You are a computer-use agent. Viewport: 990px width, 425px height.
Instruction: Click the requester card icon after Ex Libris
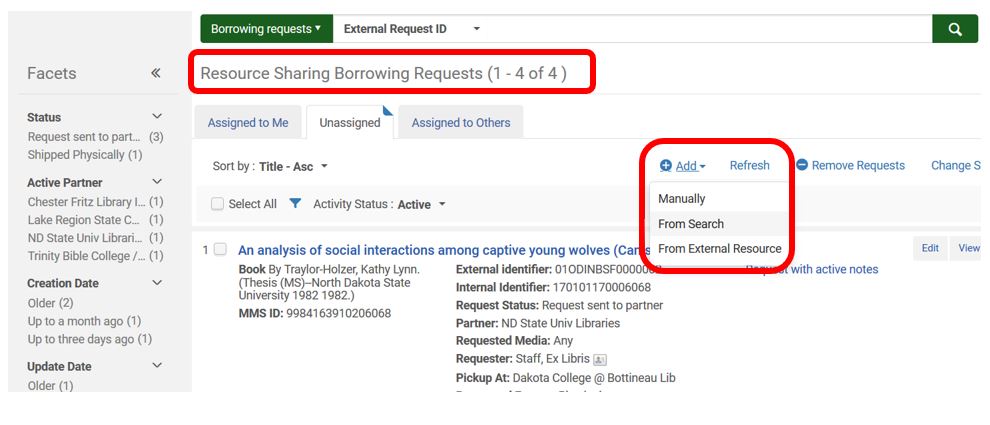click(600, 360)
